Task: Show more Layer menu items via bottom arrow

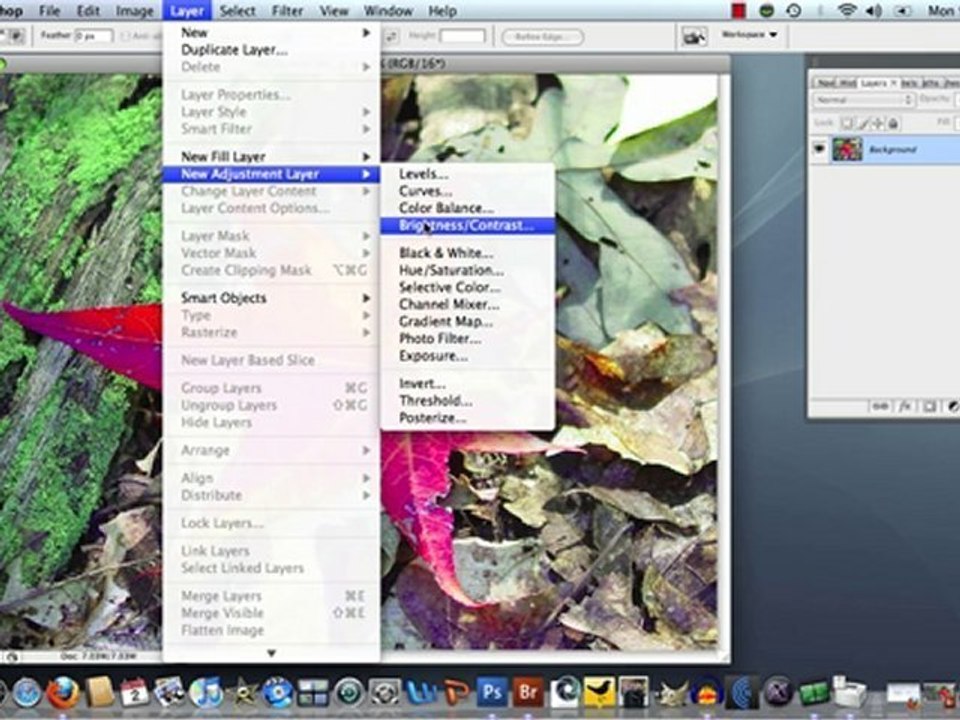Action: pos(271,653)
